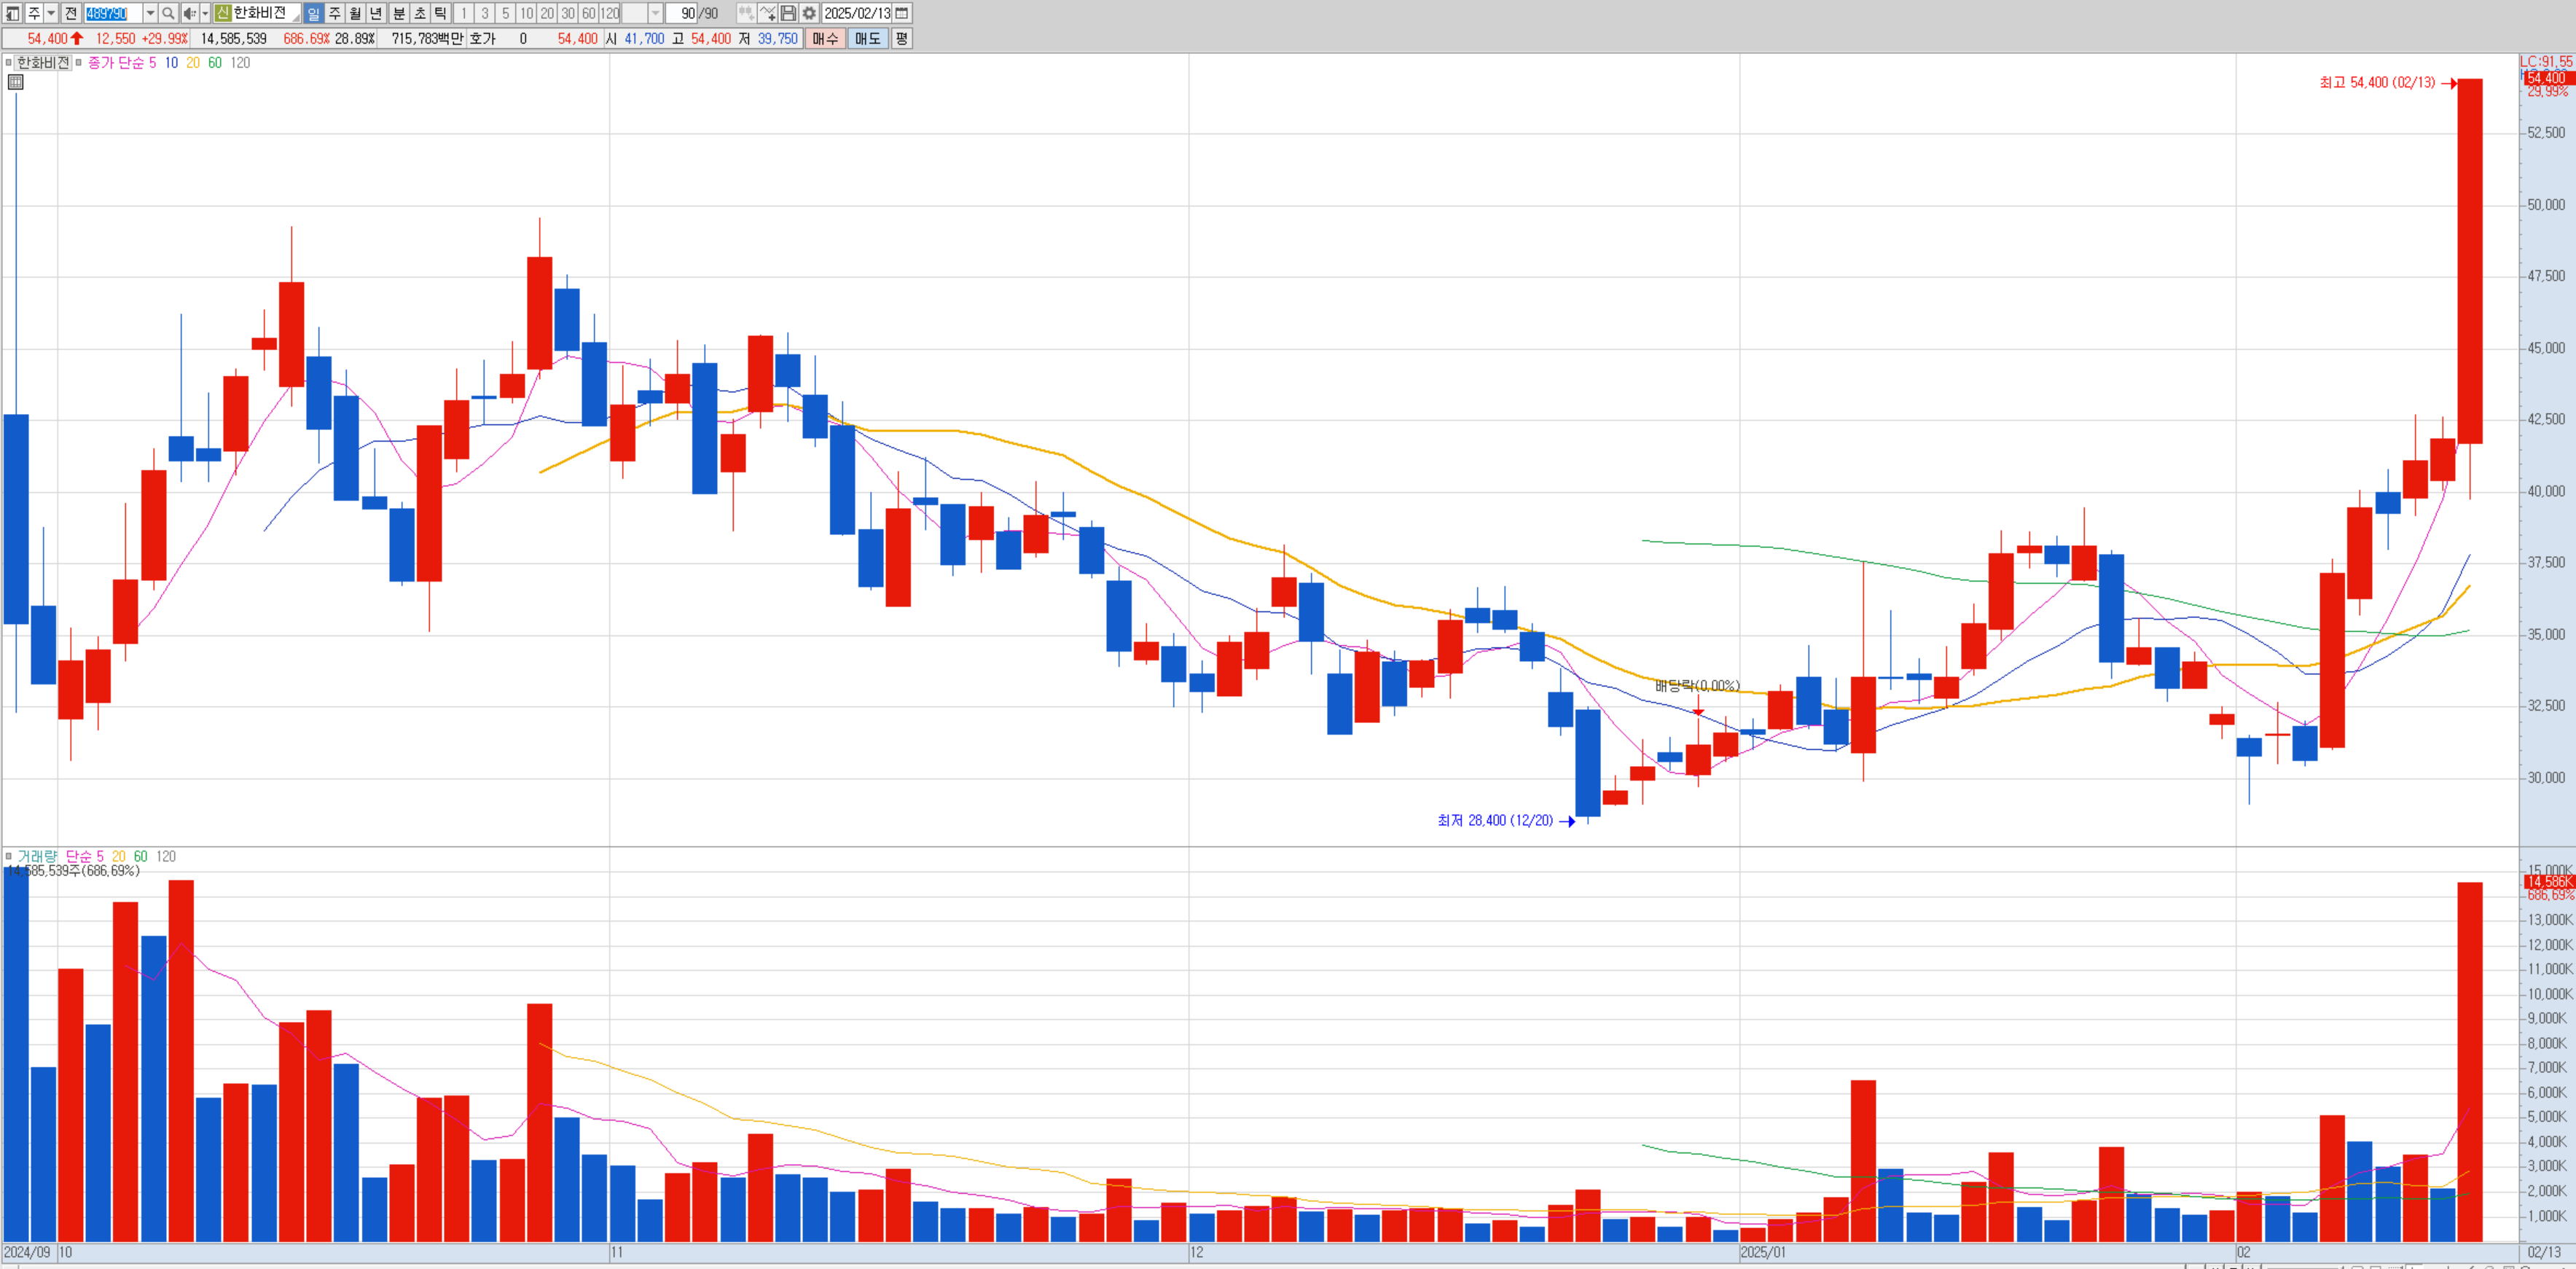Expand the speaker options dropdown arrow
2576x1269 pixels.
tap(205, 13)
